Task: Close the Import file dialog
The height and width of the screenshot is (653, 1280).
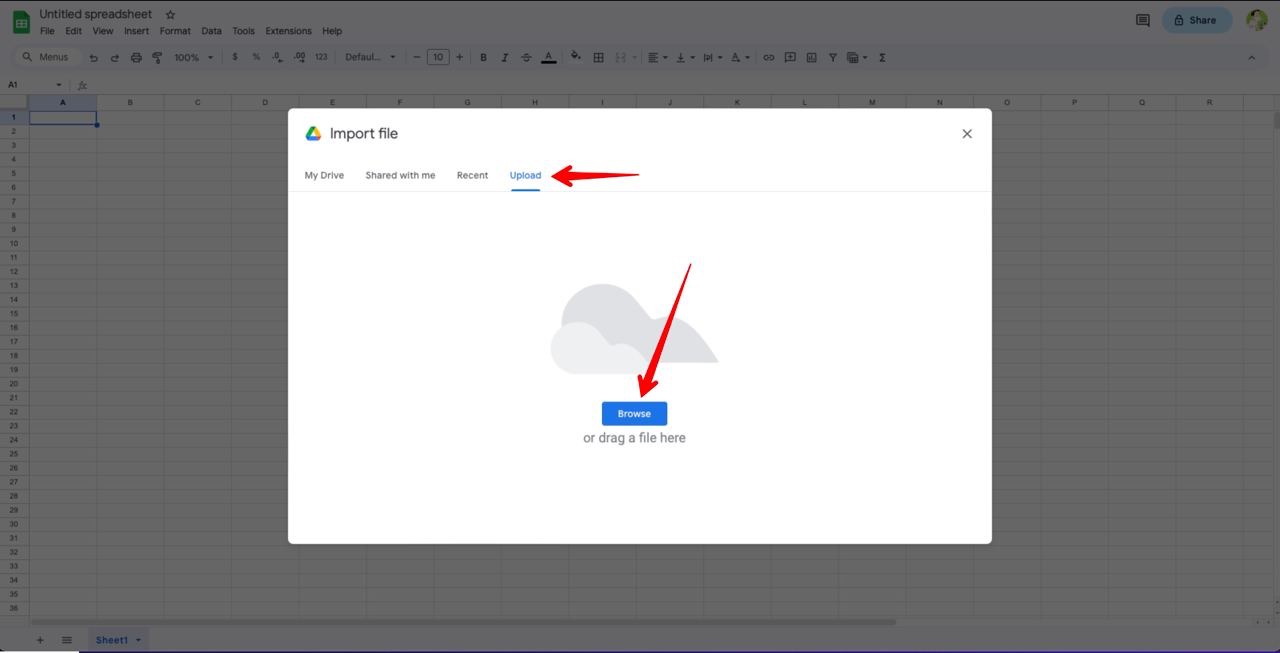Action: pos(967,134)
